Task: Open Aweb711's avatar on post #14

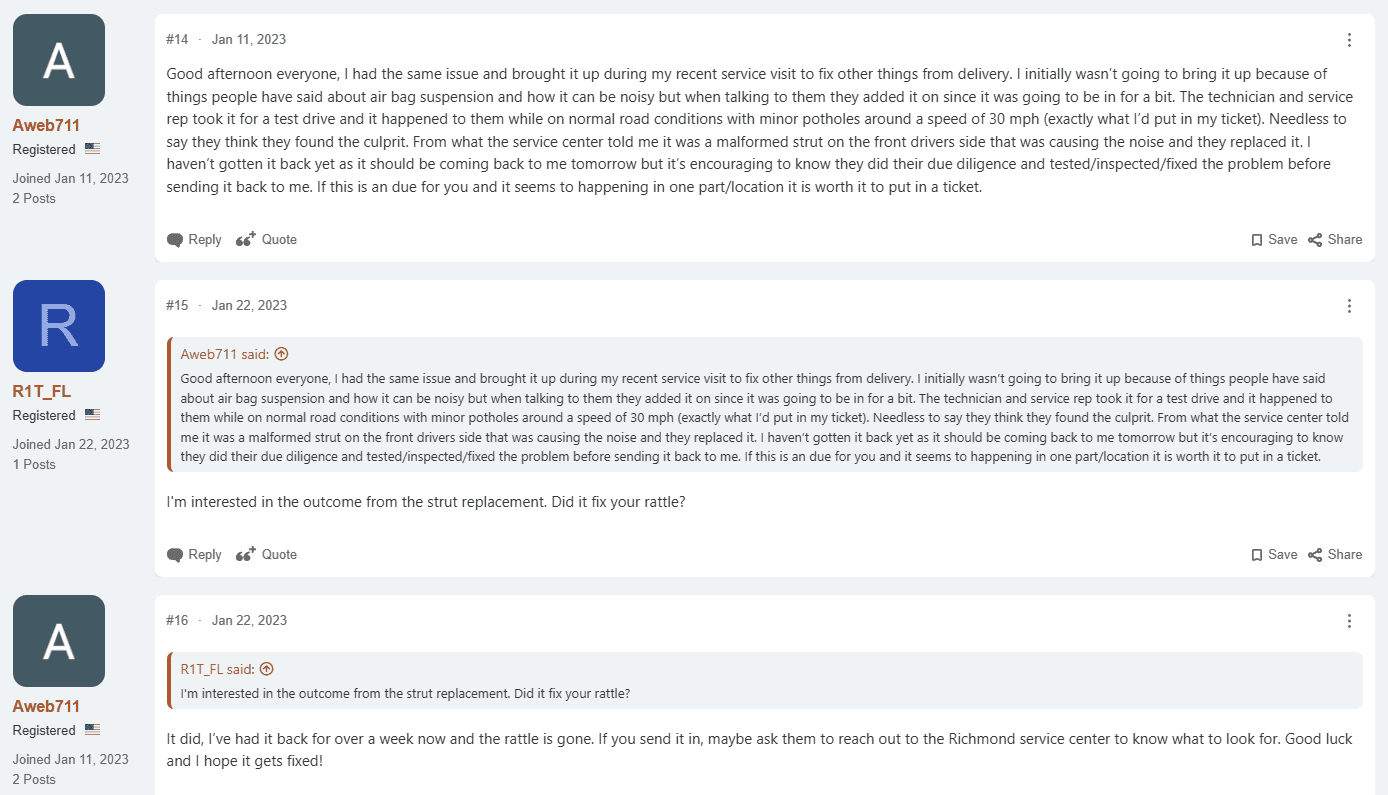Action: (x=59, y=60)
